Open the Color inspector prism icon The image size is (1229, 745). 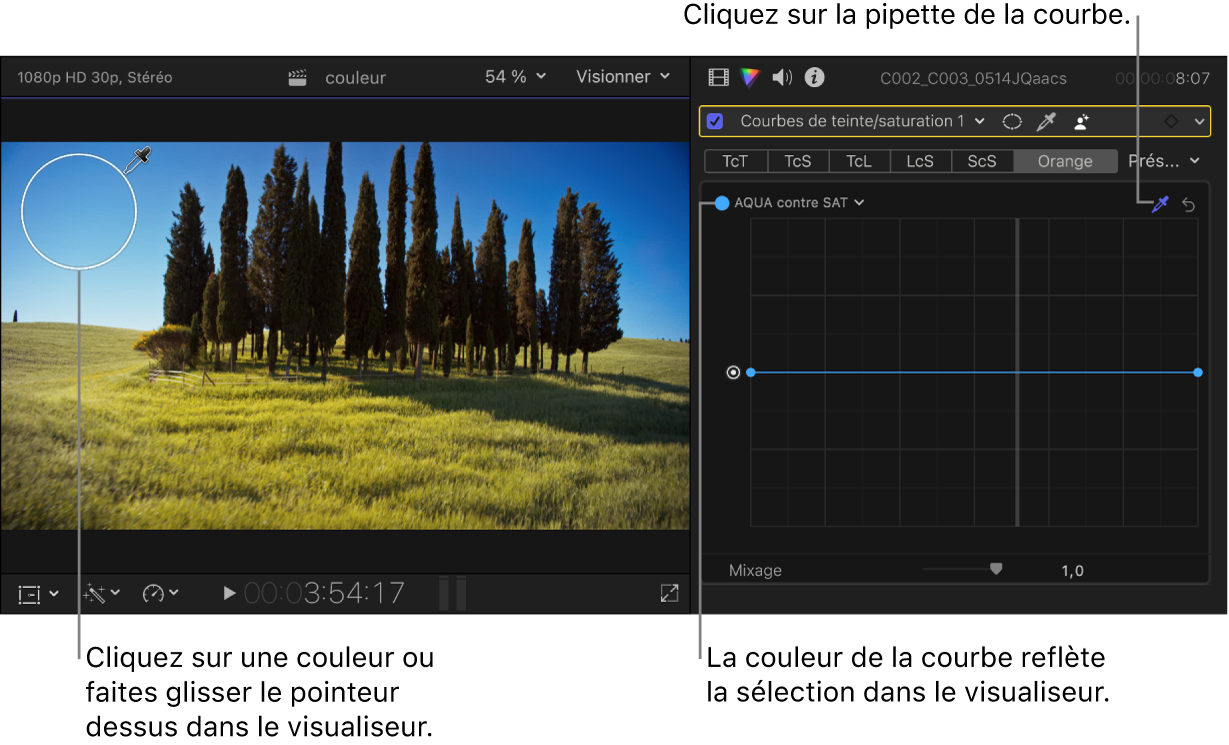750,77
